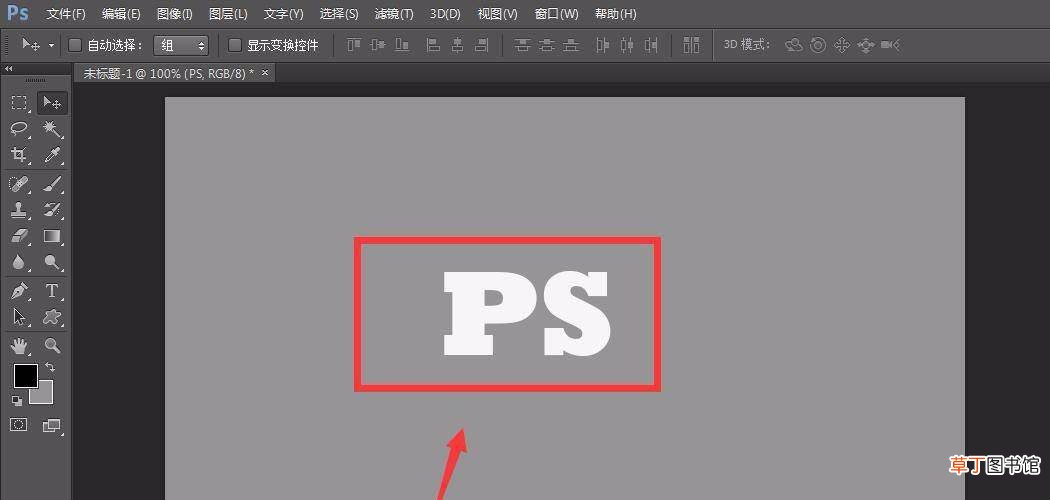The image size is (1050, 500).
Task: Open the 滤镜(T) menu
Action: click(x=394, y=13)
